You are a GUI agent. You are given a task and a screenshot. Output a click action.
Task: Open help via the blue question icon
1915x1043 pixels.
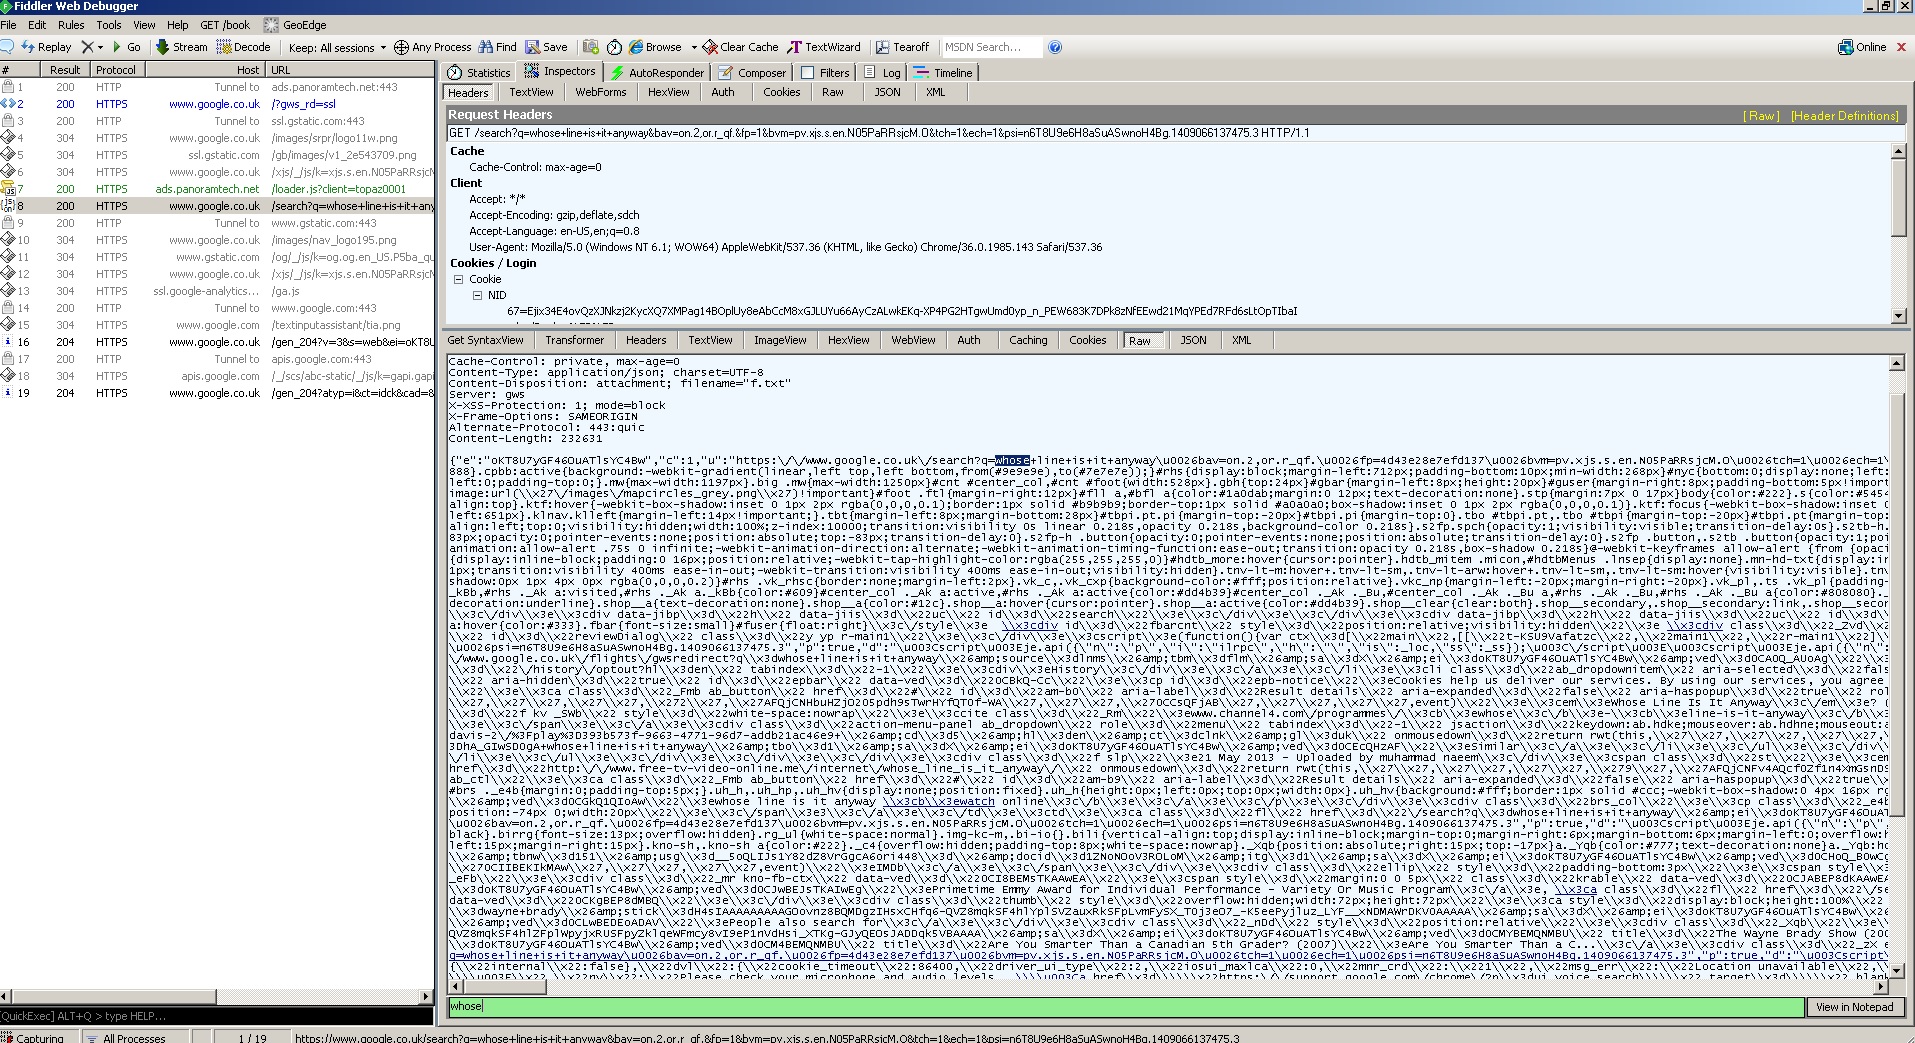tap(1055, 47)
